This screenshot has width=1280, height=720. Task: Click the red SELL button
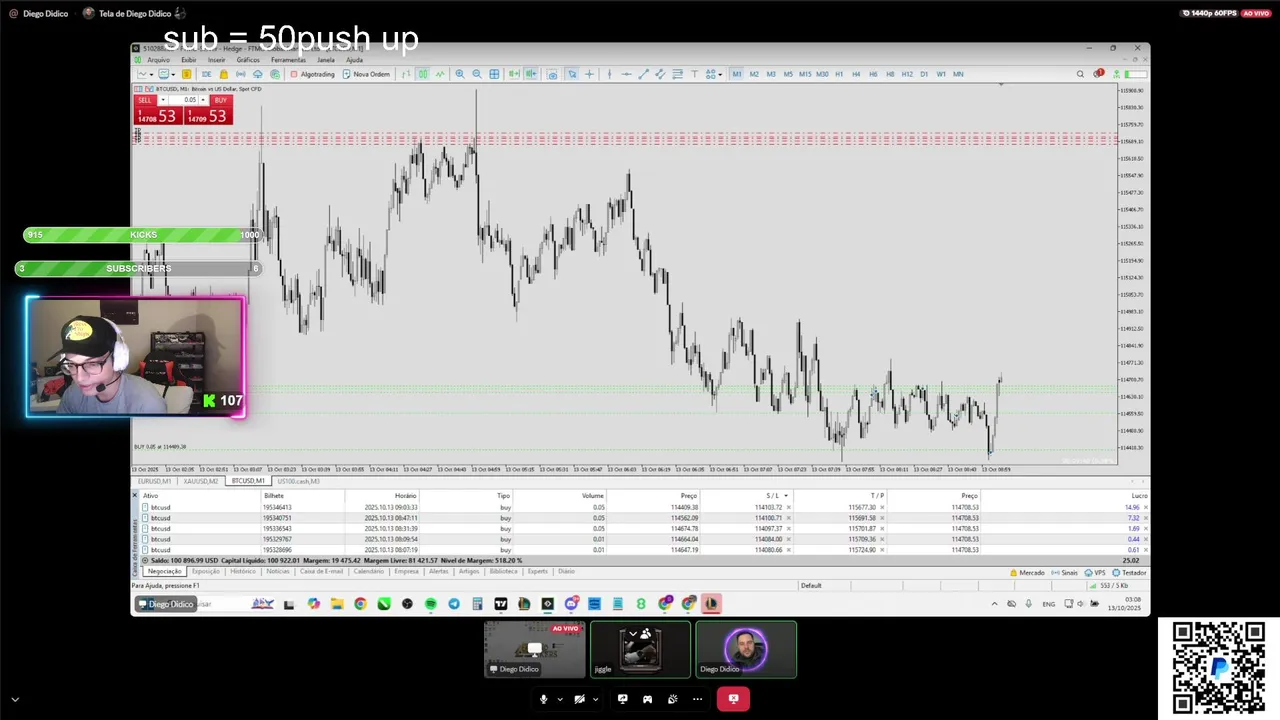point(145,100)
